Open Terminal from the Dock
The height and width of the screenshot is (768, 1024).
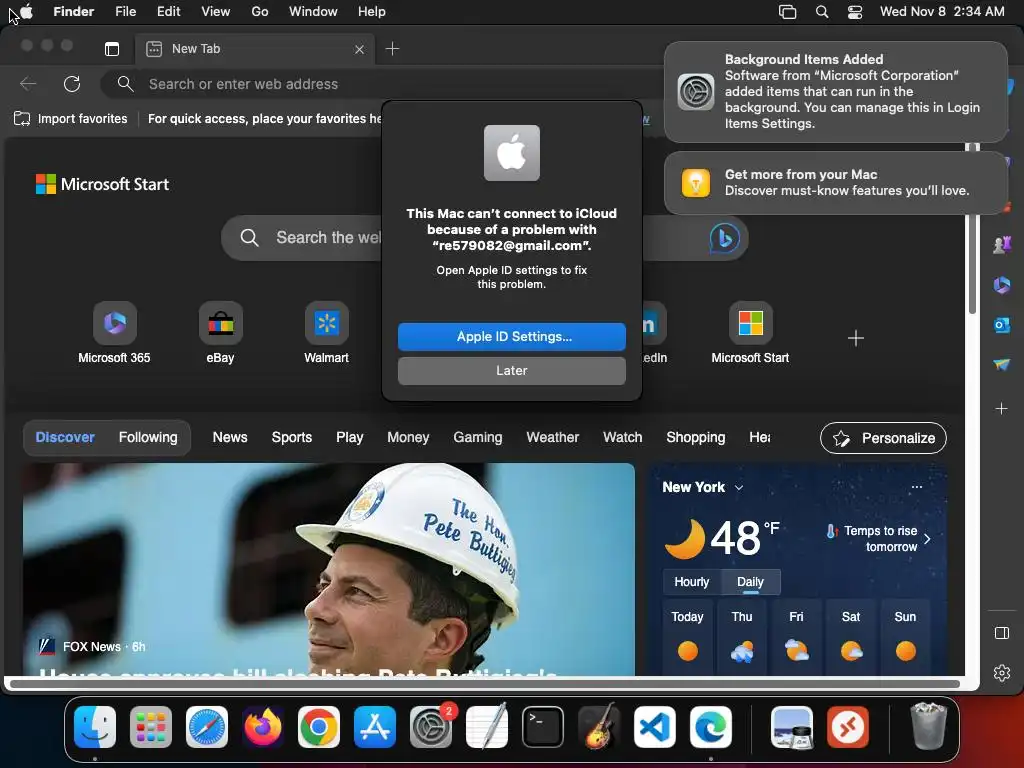click(x=543, y=727)
